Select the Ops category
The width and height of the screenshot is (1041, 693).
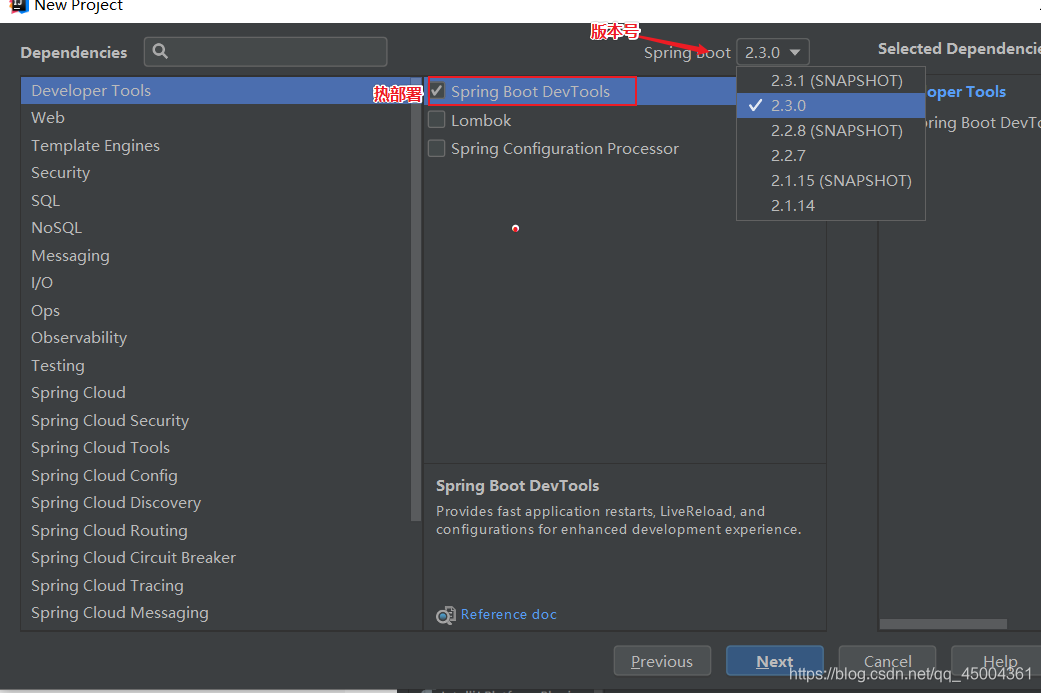point(216,311)
